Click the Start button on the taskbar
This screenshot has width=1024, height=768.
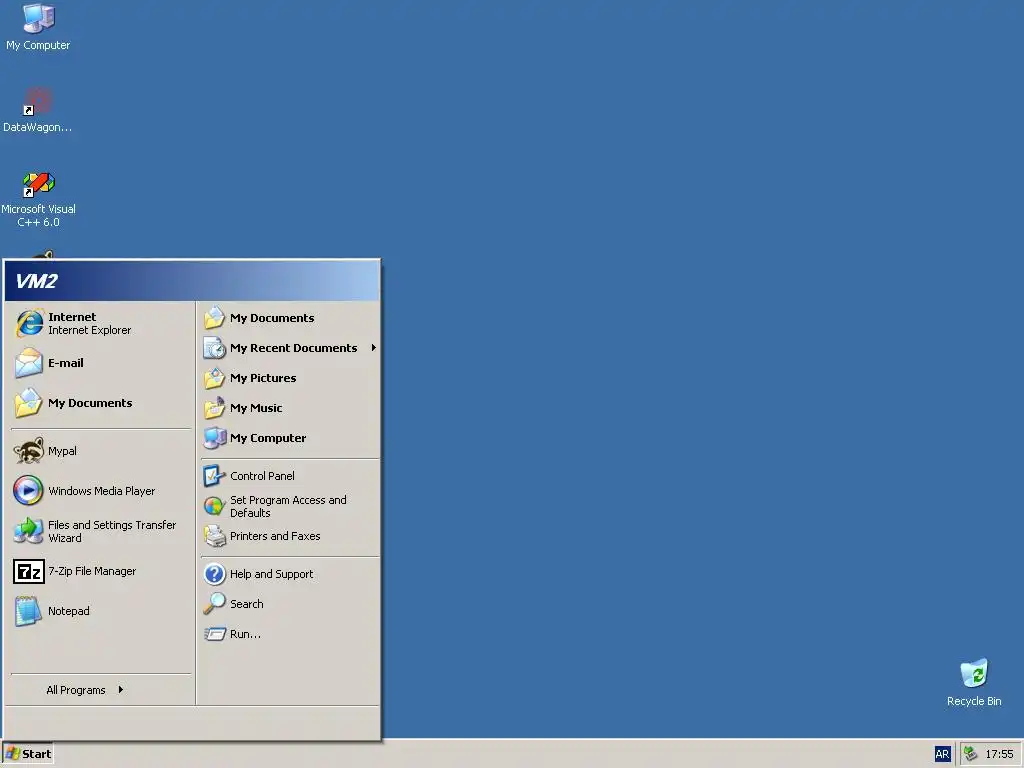28,754
